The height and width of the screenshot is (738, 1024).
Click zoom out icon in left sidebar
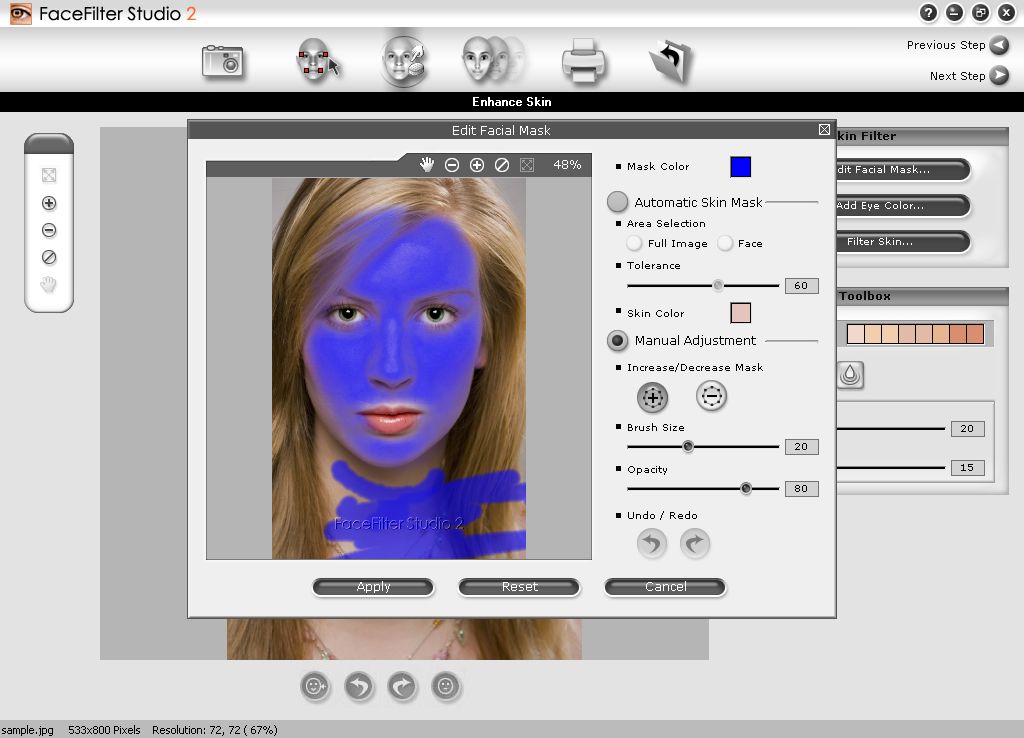[49, 230]
